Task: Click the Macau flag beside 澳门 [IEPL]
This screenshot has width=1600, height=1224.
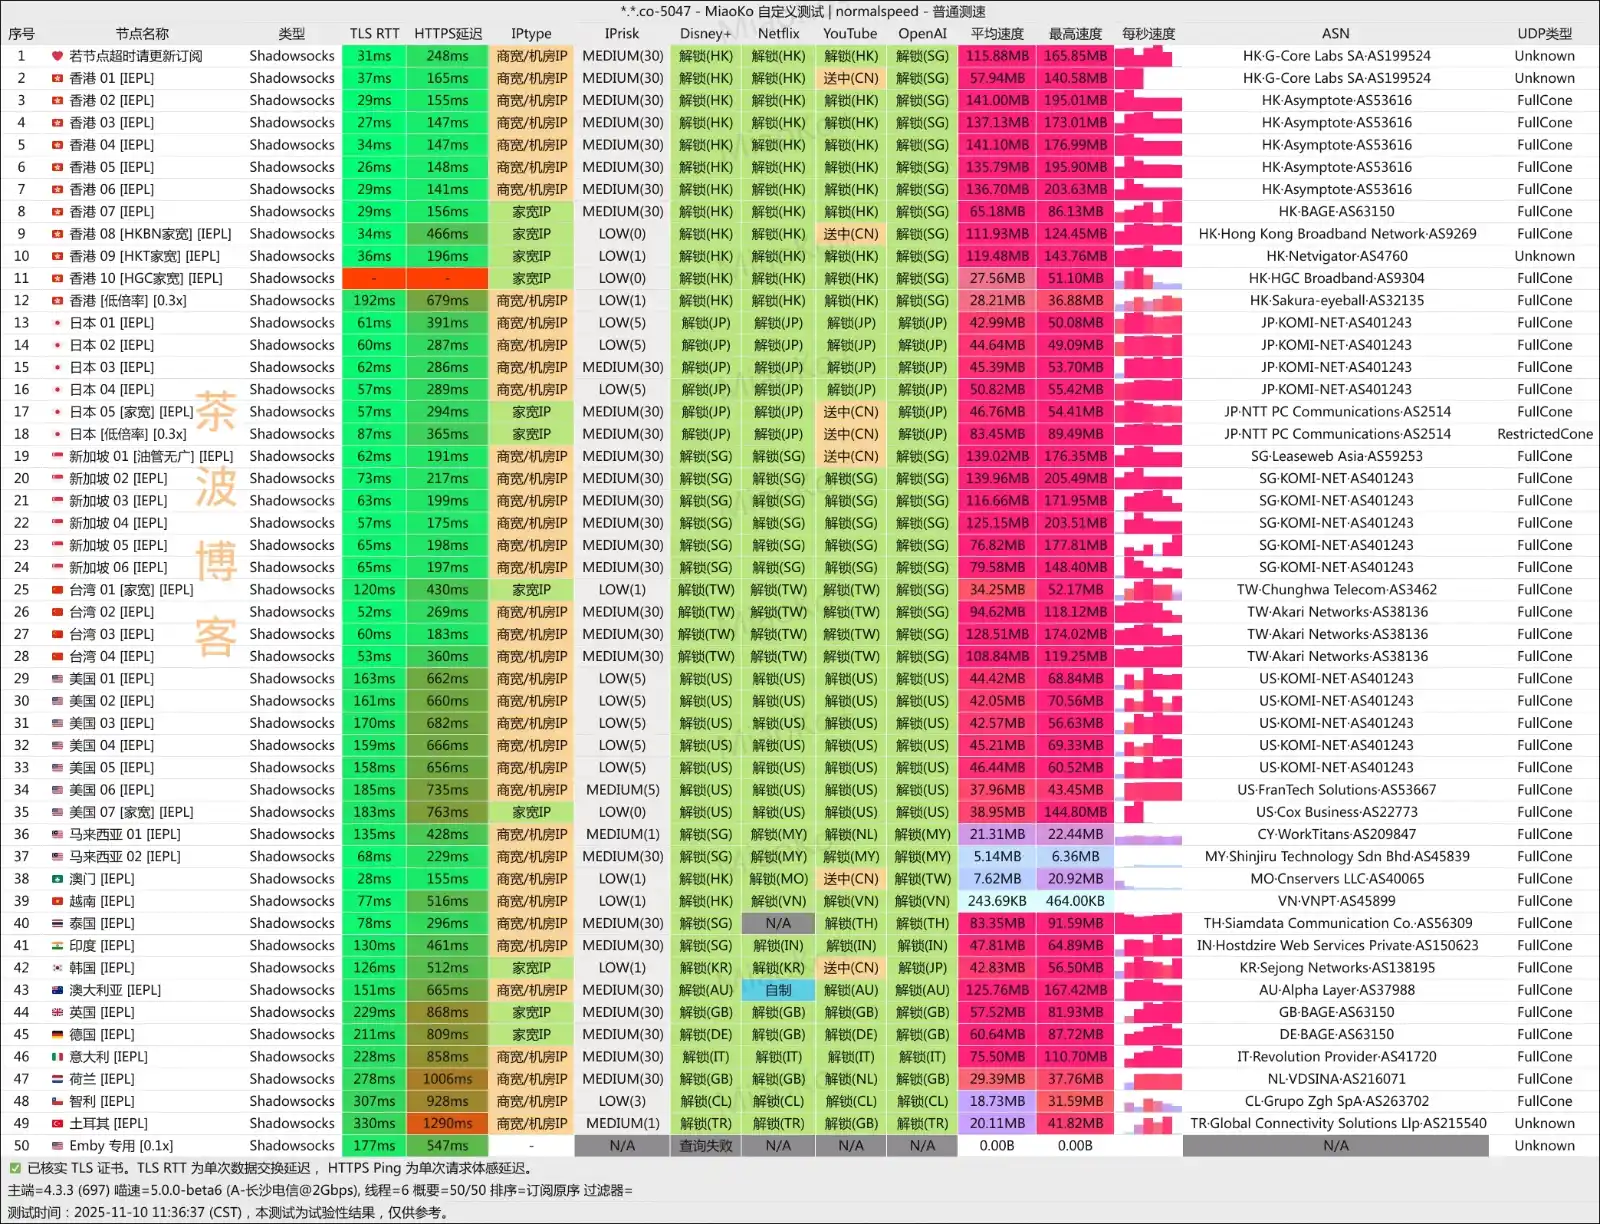Action: pyautogui.click(x=58, y=879)
